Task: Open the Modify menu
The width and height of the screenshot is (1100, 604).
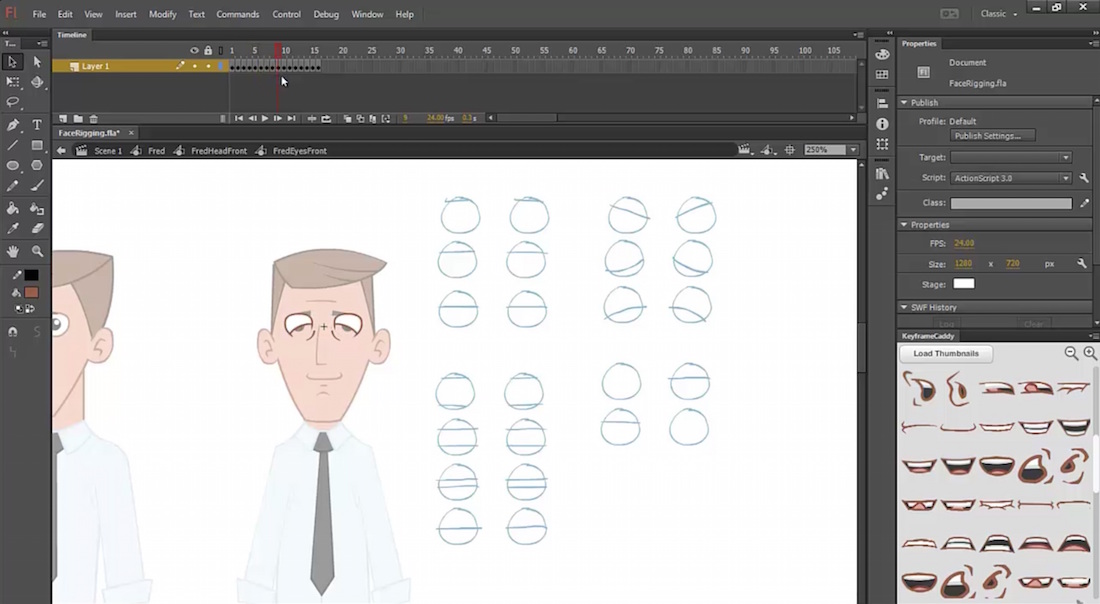Action: click(162, 15)
